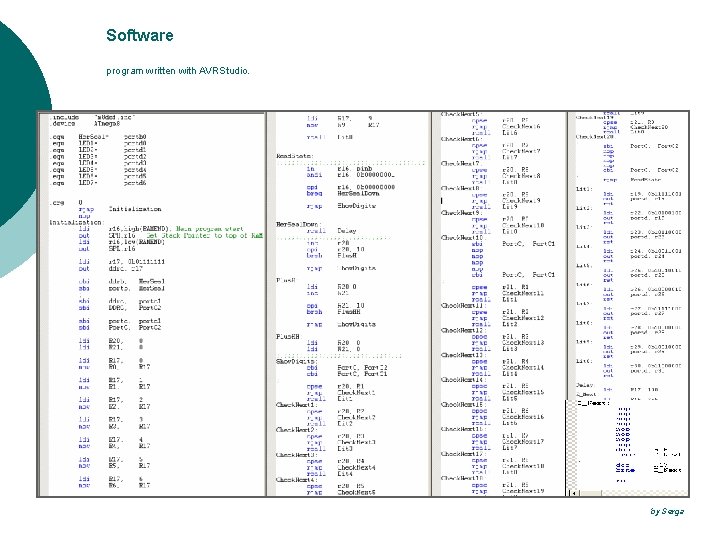Click the "program written with AVRStudio." subtitle
The width and height of the screenshot is (720, 540).
click(x=178, y=71)
